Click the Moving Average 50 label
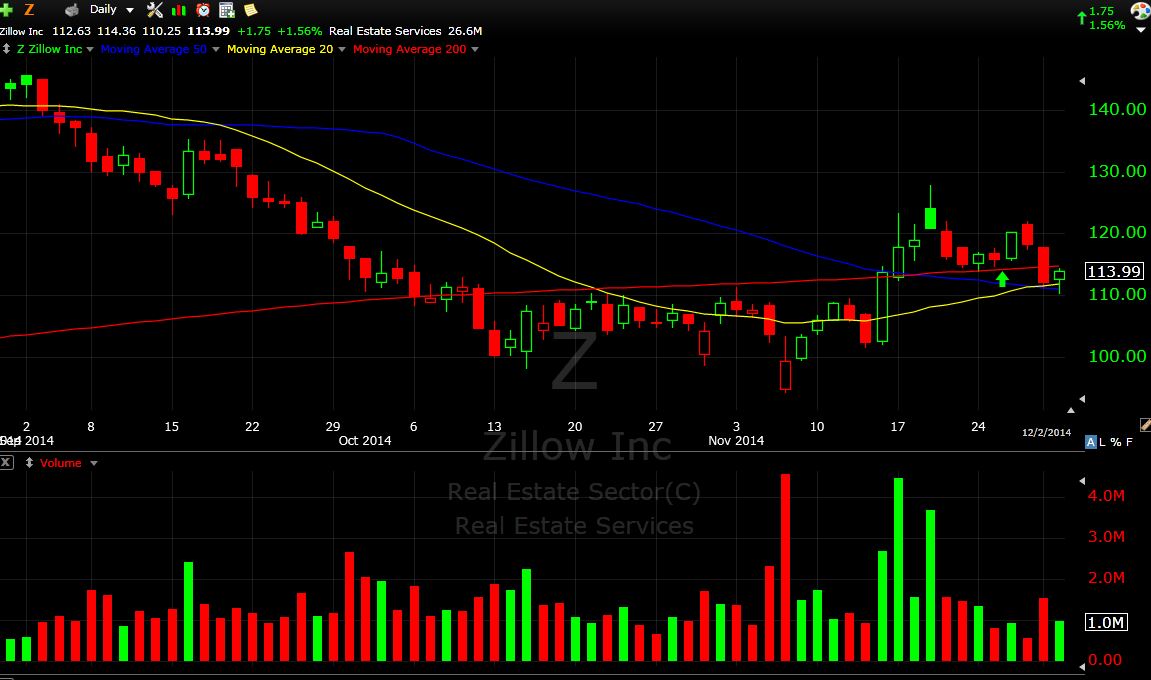Viewport: 1151px width, 680px height. click(x=153, y=49)
